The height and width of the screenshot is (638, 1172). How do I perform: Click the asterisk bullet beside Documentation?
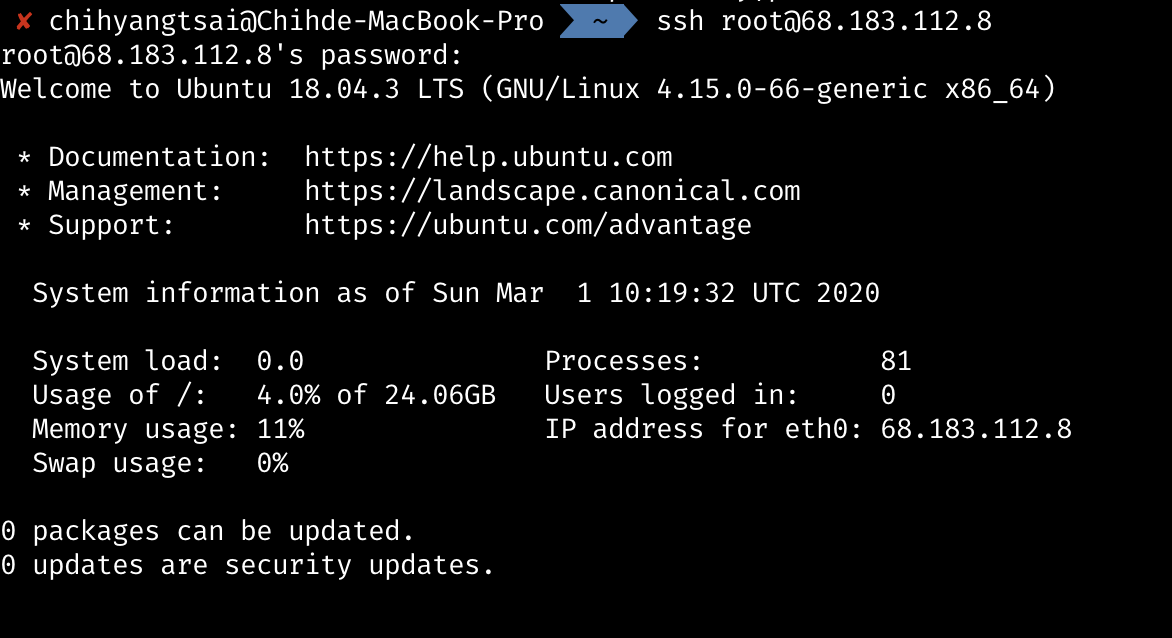pyautogui.click(x=24, y=159)
